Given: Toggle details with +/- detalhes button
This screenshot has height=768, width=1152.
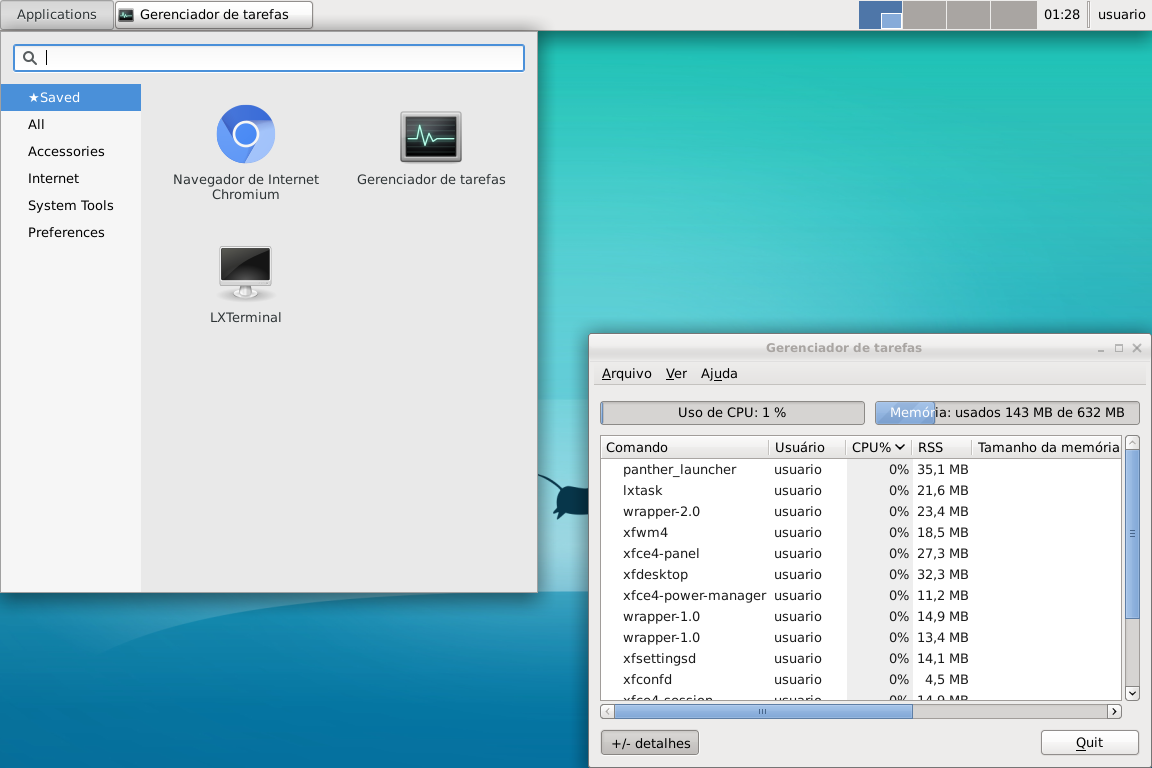Looking at the screenshot, I should [x=649, y=743].
